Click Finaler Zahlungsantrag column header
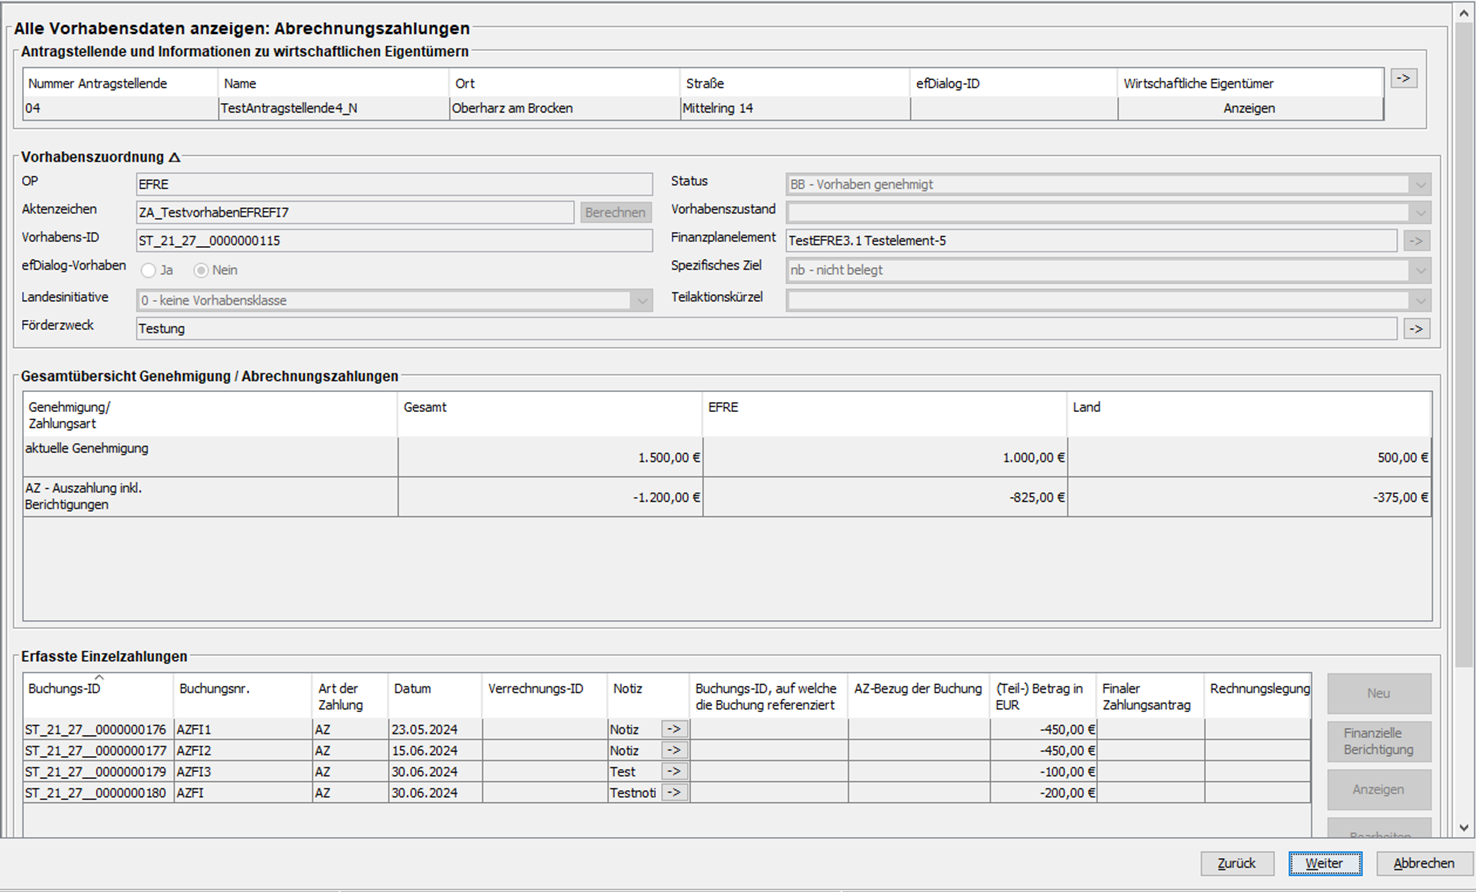 pos(1150,695)
